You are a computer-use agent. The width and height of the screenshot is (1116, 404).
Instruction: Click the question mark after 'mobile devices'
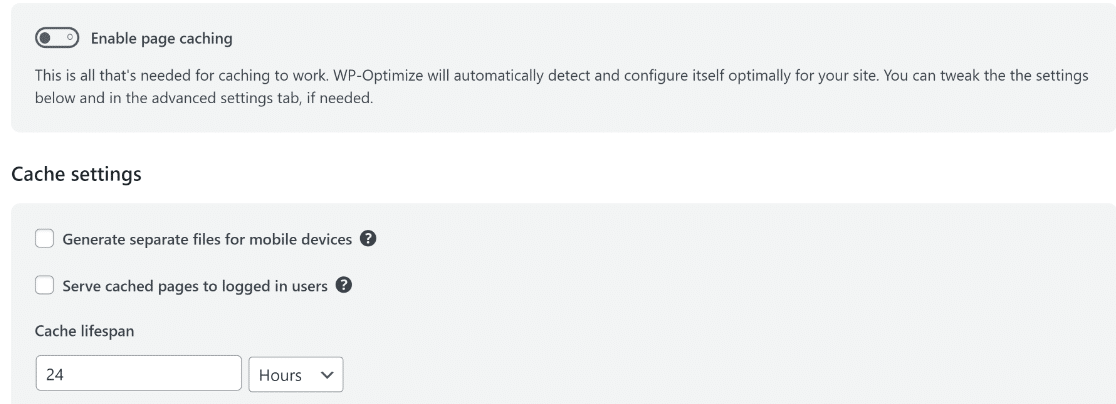[367, 239]
